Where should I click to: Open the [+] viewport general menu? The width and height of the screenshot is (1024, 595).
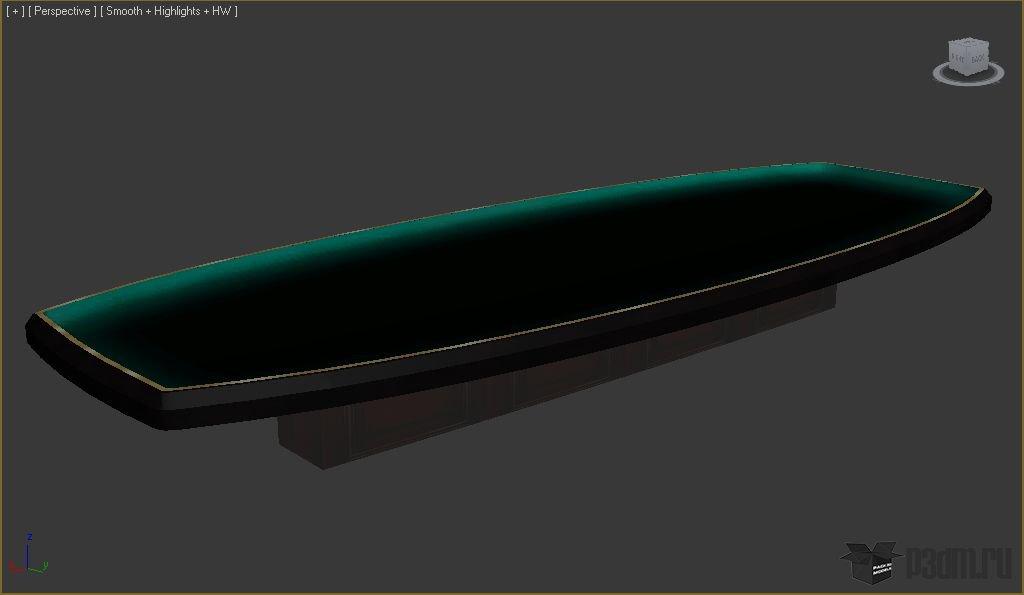click(x=15, y=11)
